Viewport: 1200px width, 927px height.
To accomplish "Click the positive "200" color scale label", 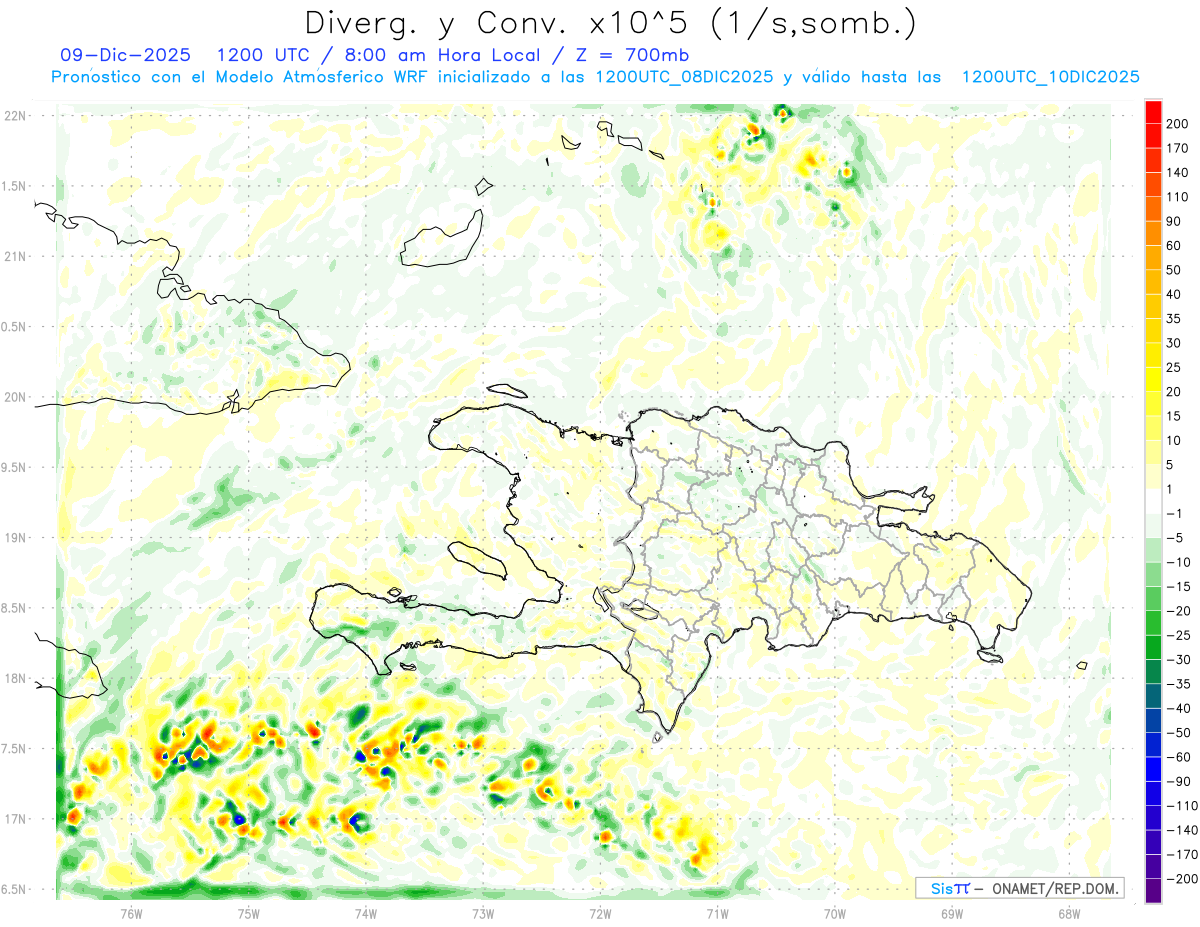I will coord(1177,124).
